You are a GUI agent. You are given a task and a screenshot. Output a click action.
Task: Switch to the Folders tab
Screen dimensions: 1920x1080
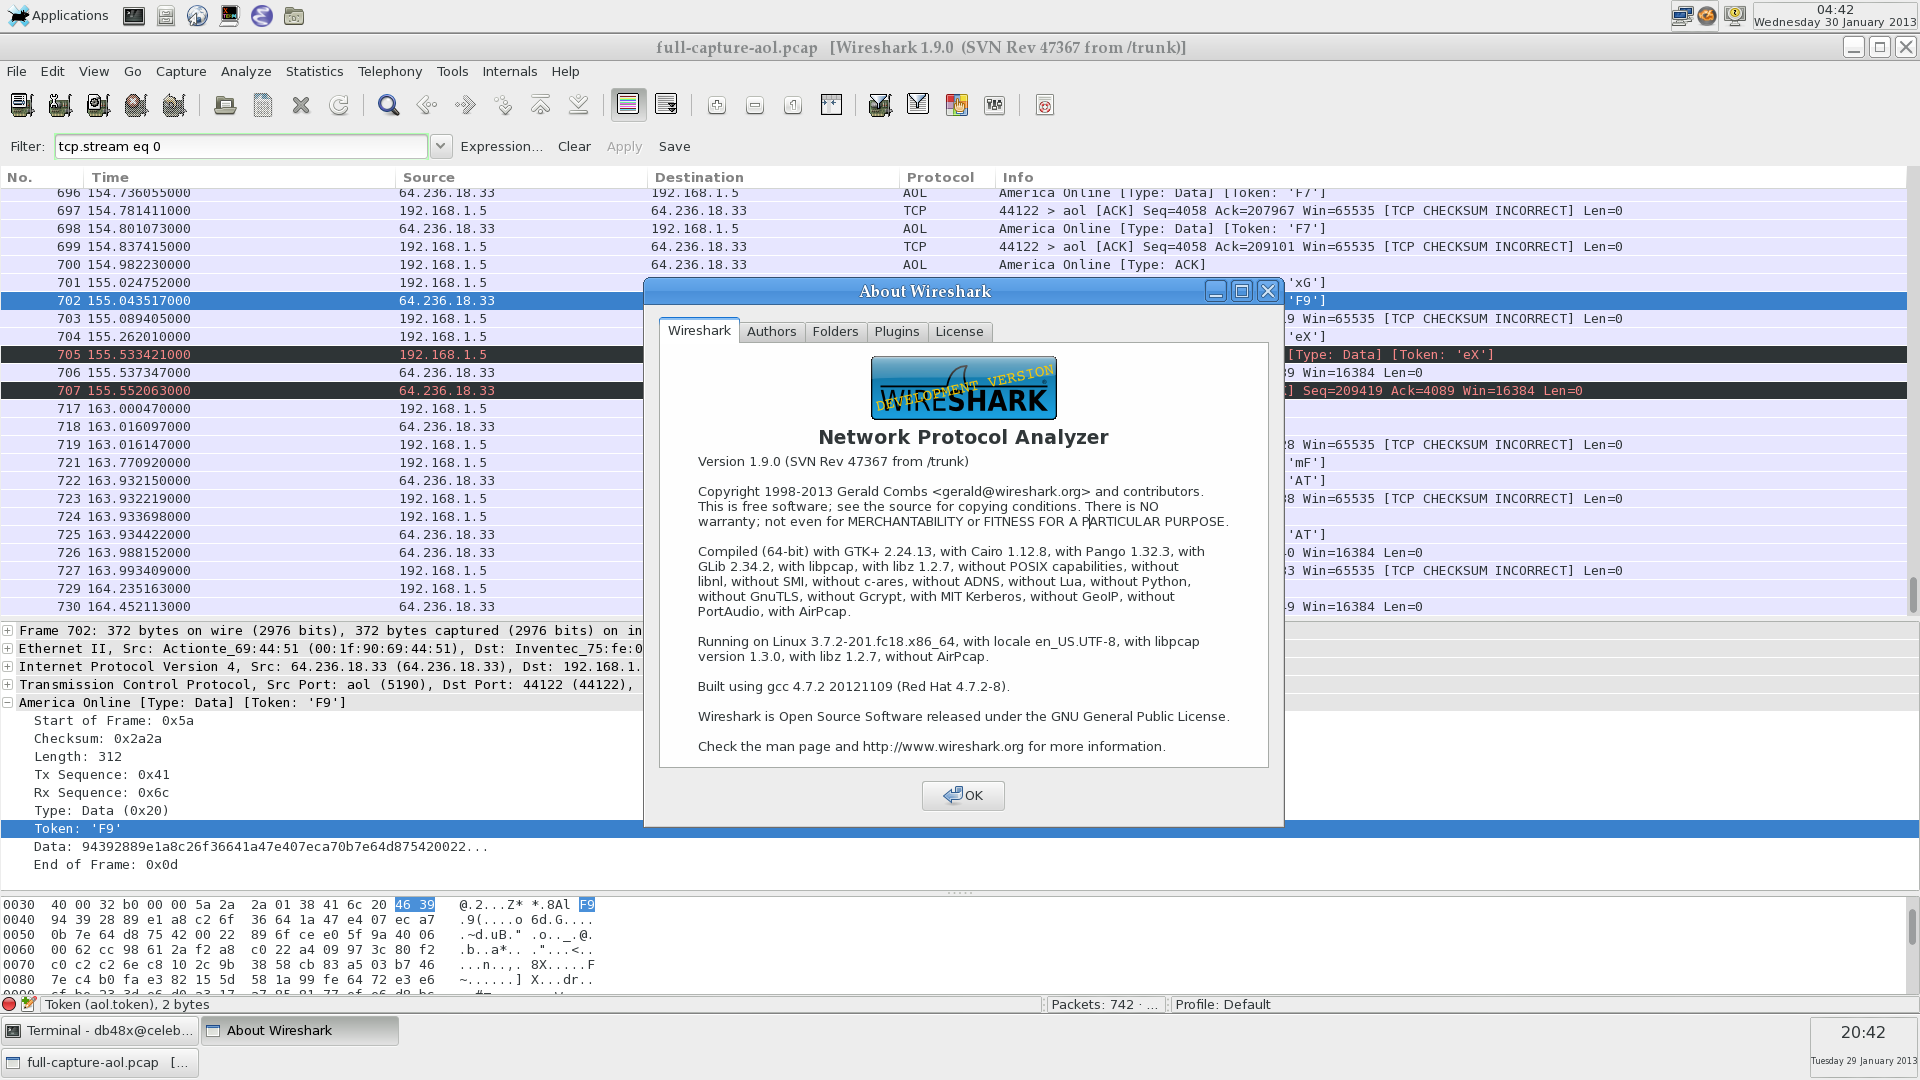pyautogui.click(x=835, y=332)
